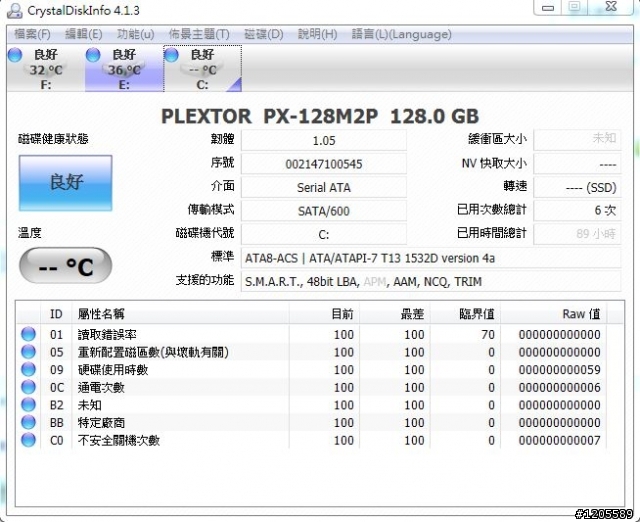Click the power on count 6 次
Image resolution: width=640 pixels, height=522 pixels.
(x=577, y=211)
